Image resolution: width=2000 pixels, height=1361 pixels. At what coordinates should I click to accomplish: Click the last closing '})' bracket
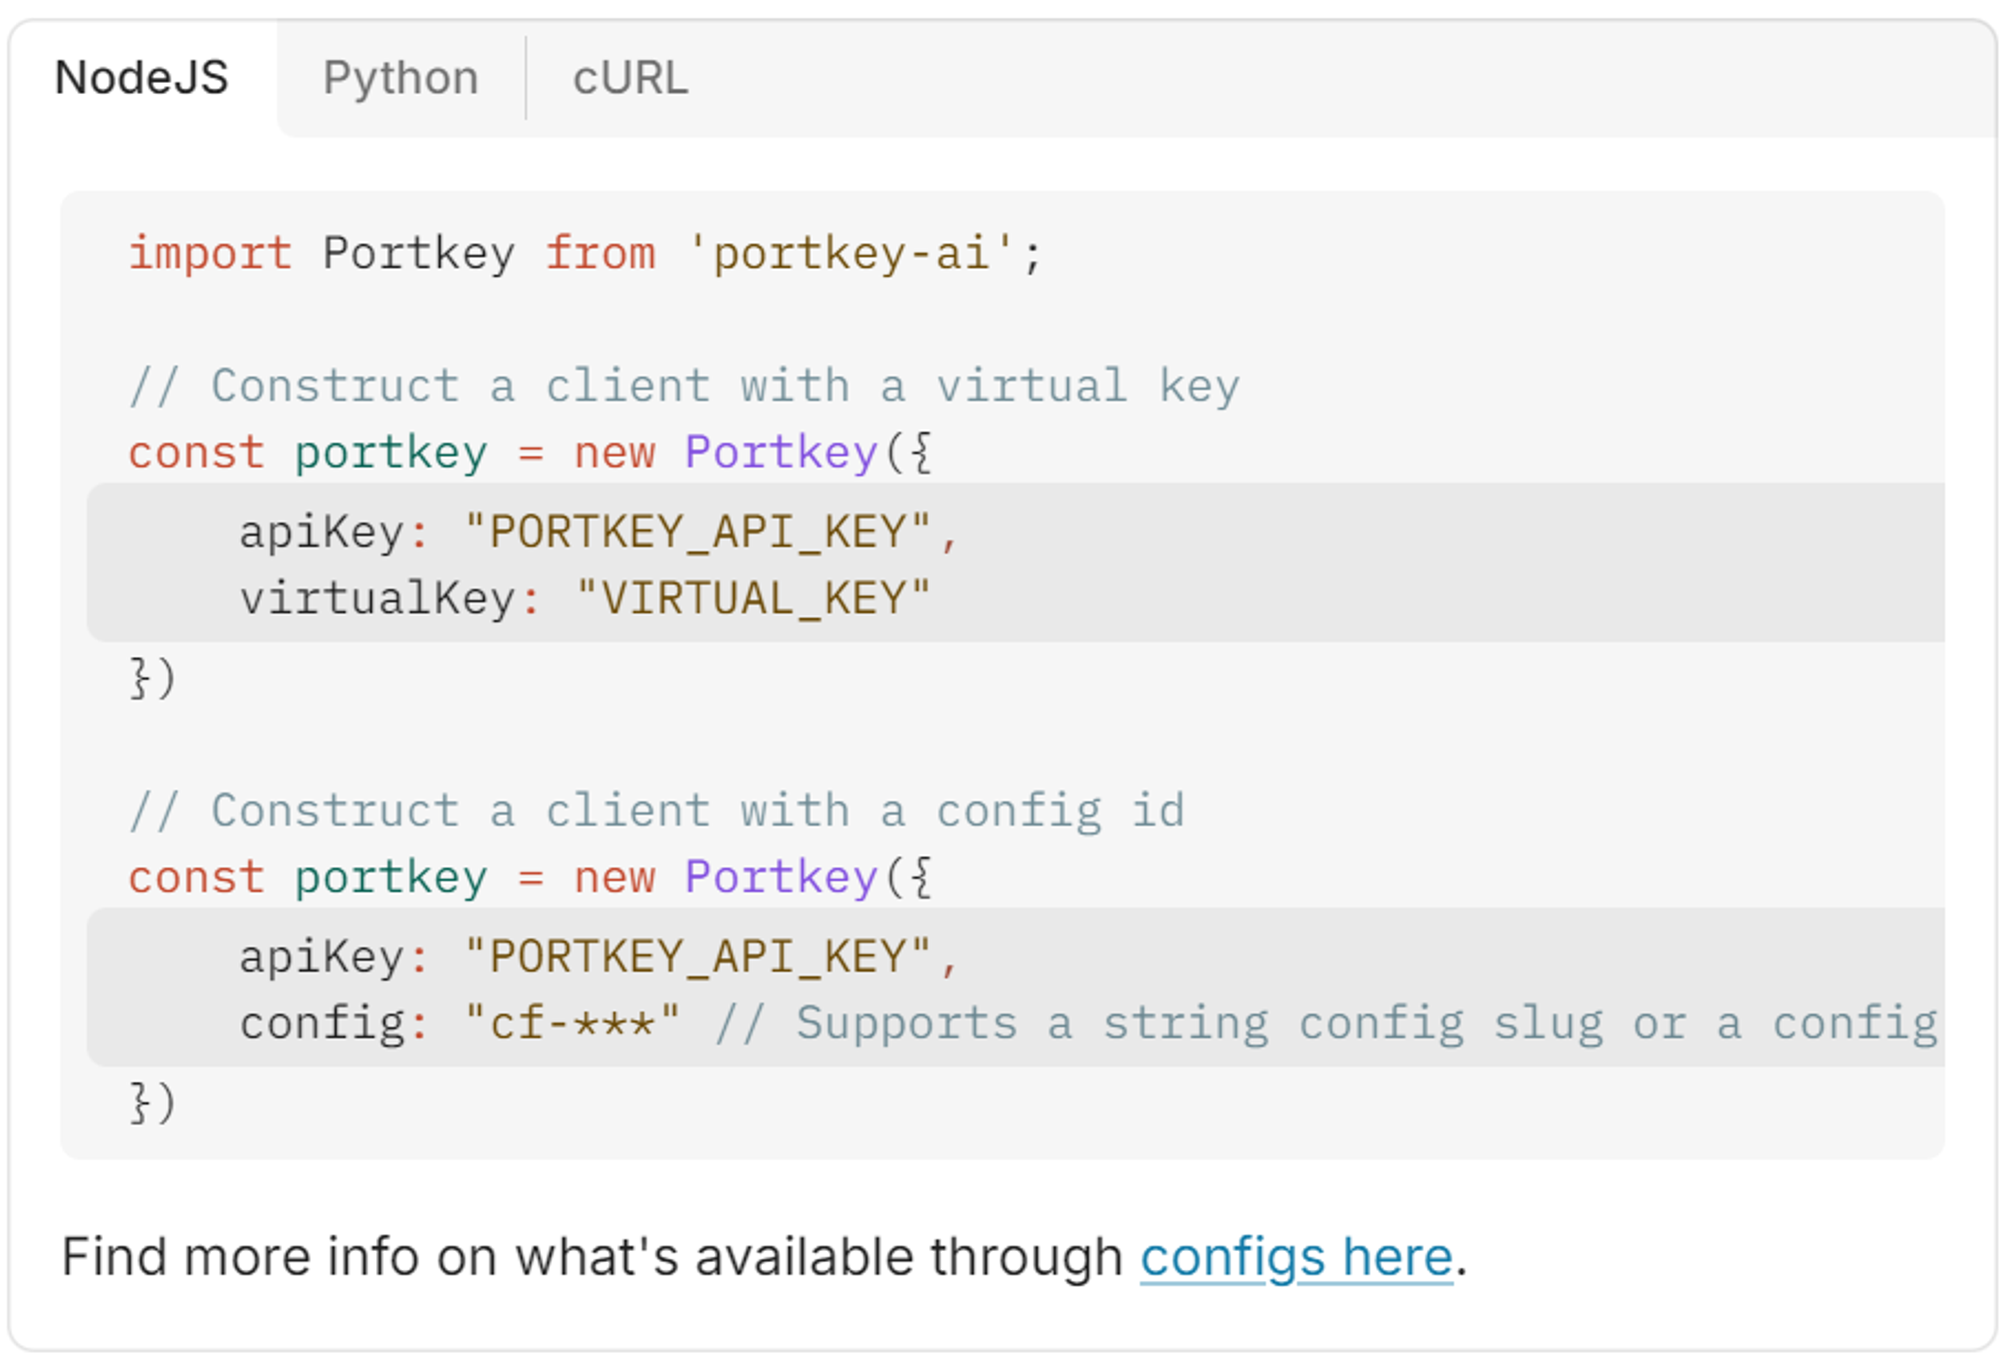[153, 1103]
